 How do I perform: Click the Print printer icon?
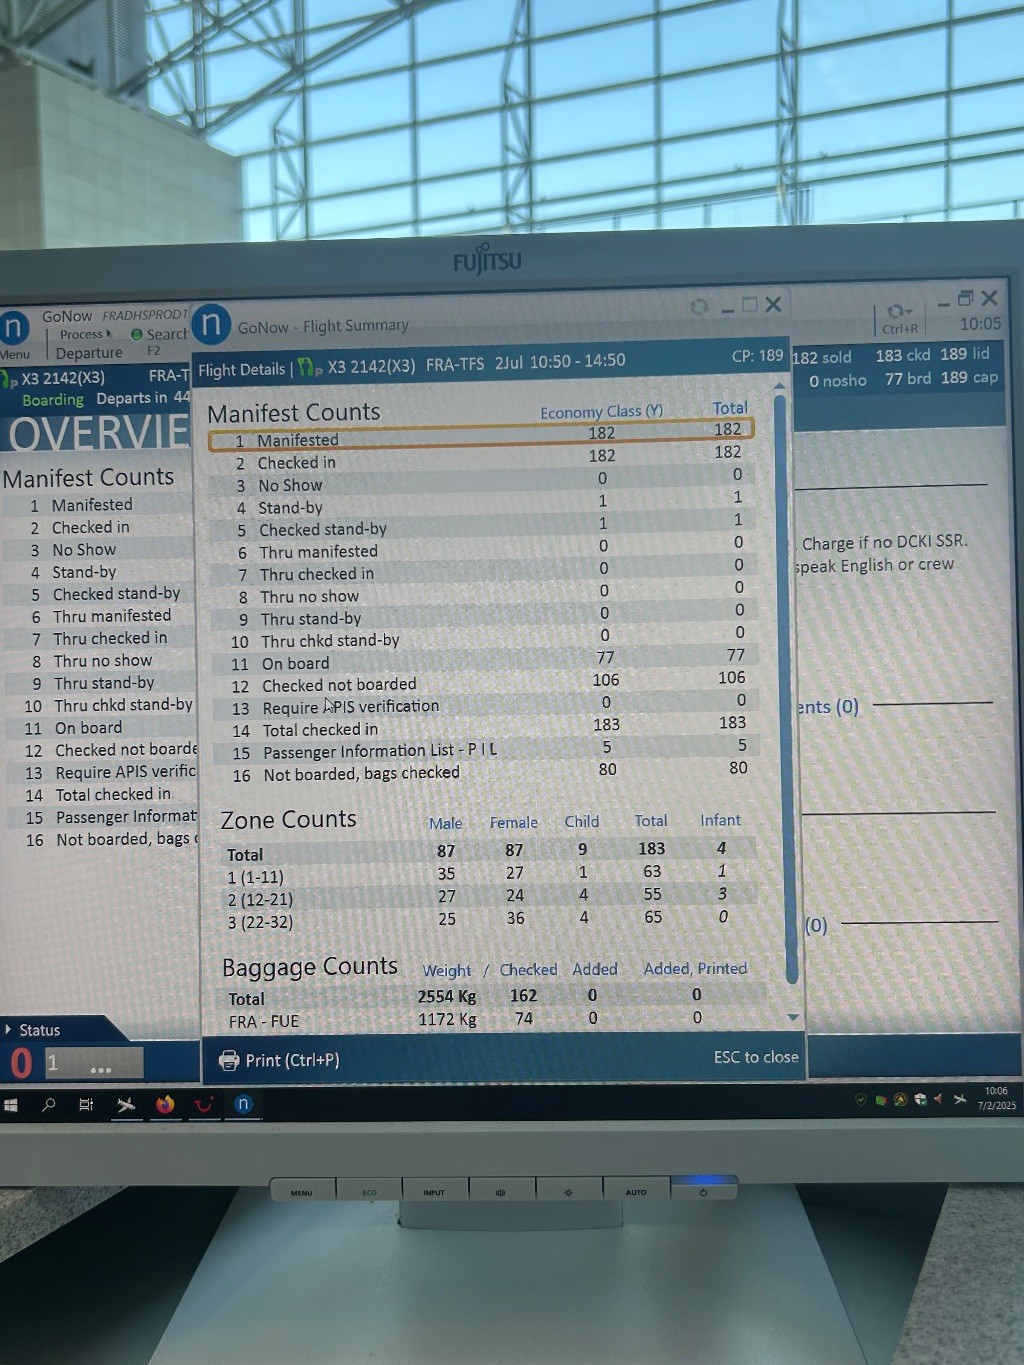[x=229, y=1060]
